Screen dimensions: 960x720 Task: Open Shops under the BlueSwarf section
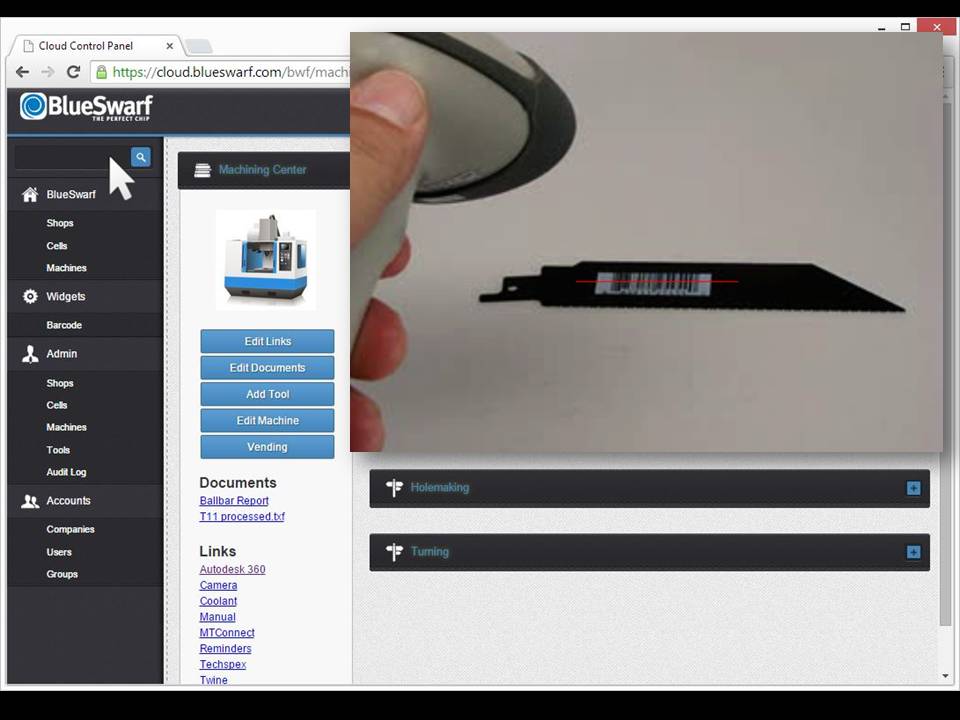pos(60,223)
